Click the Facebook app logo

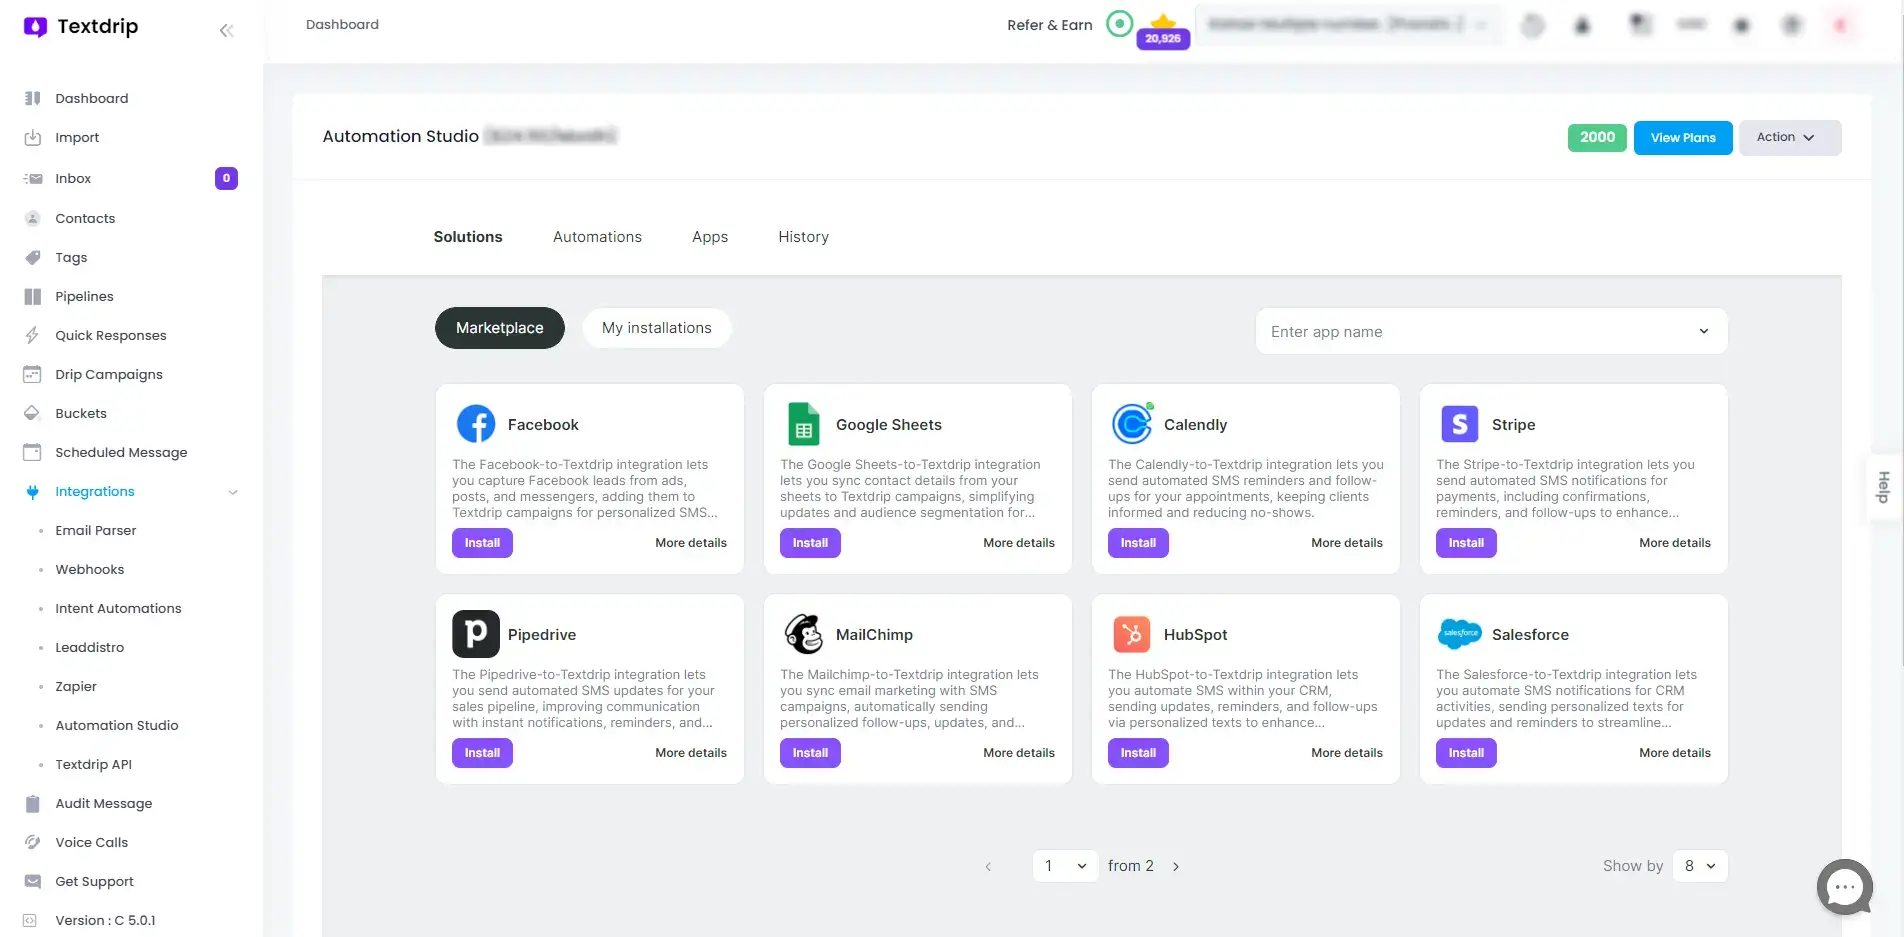(476, 424)
